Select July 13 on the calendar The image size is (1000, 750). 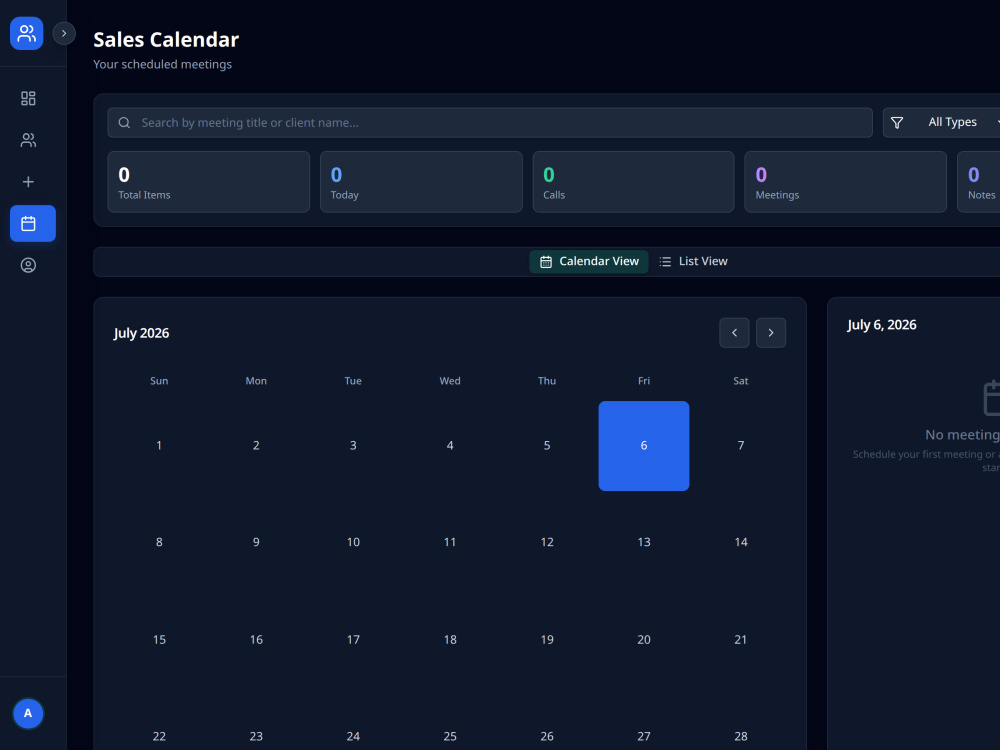point(644,543)
